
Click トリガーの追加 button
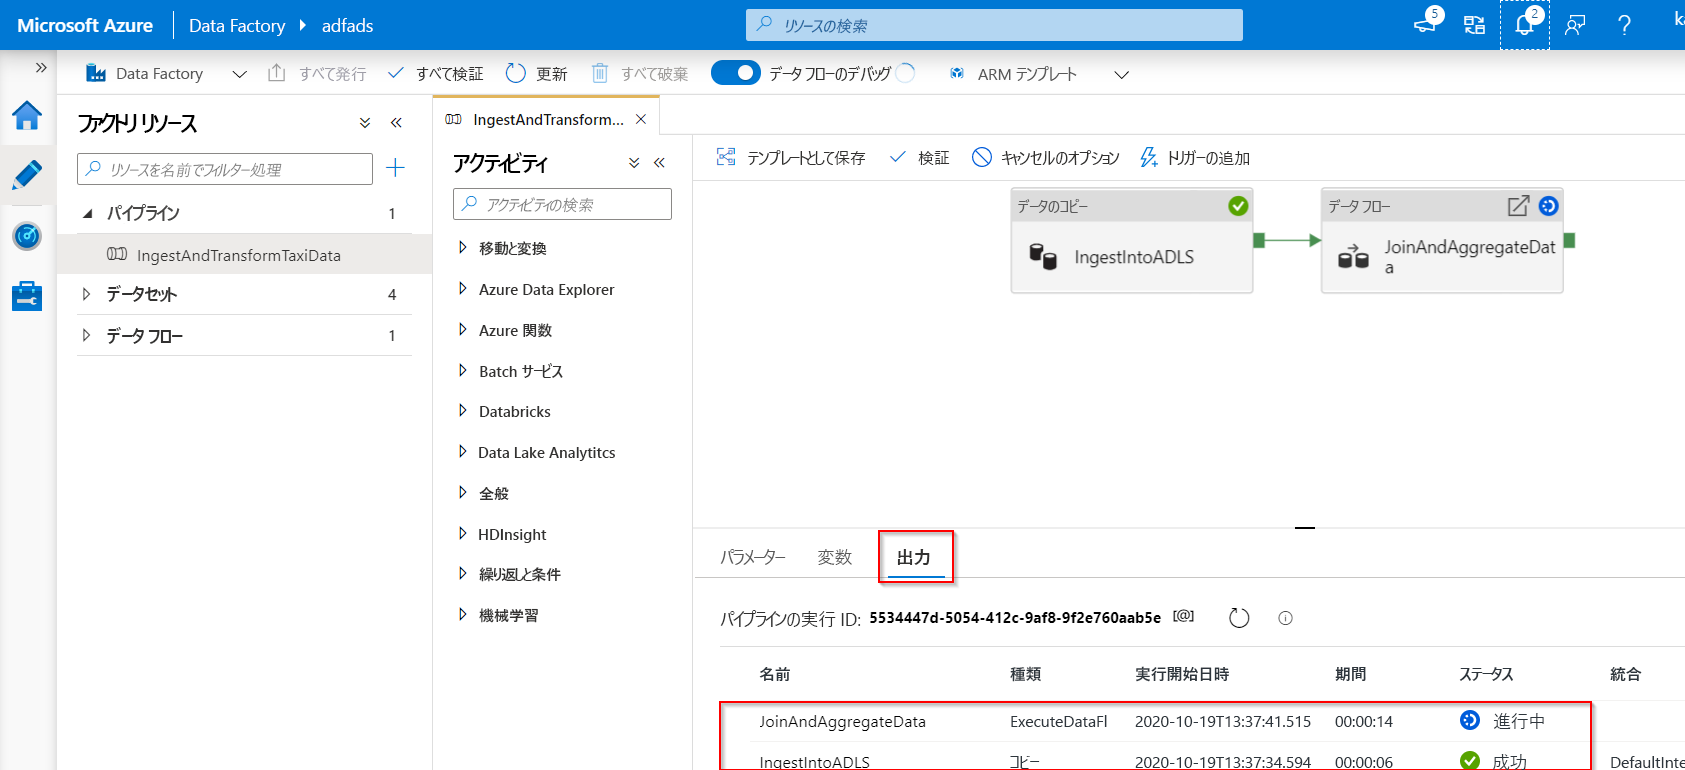(1195, 158)
